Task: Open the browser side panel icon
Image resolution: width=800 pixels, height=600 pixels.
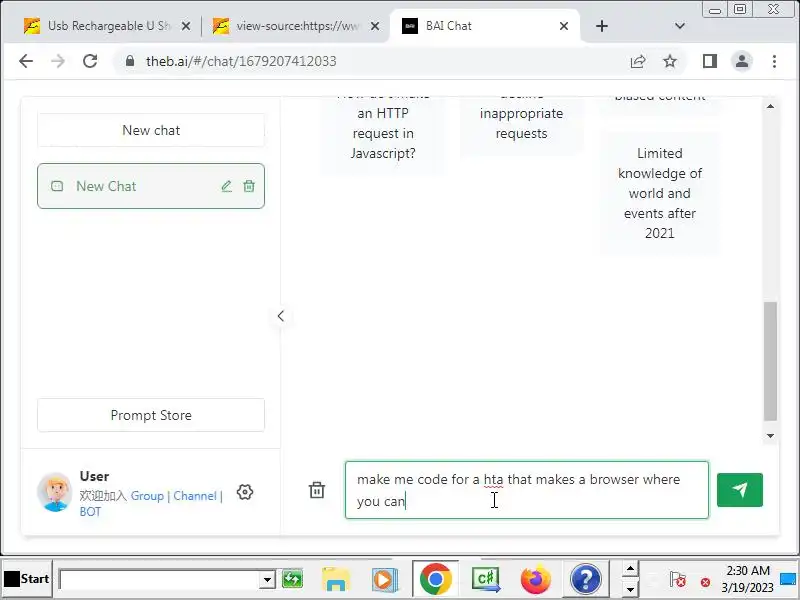Action: [x=710, y=61]
